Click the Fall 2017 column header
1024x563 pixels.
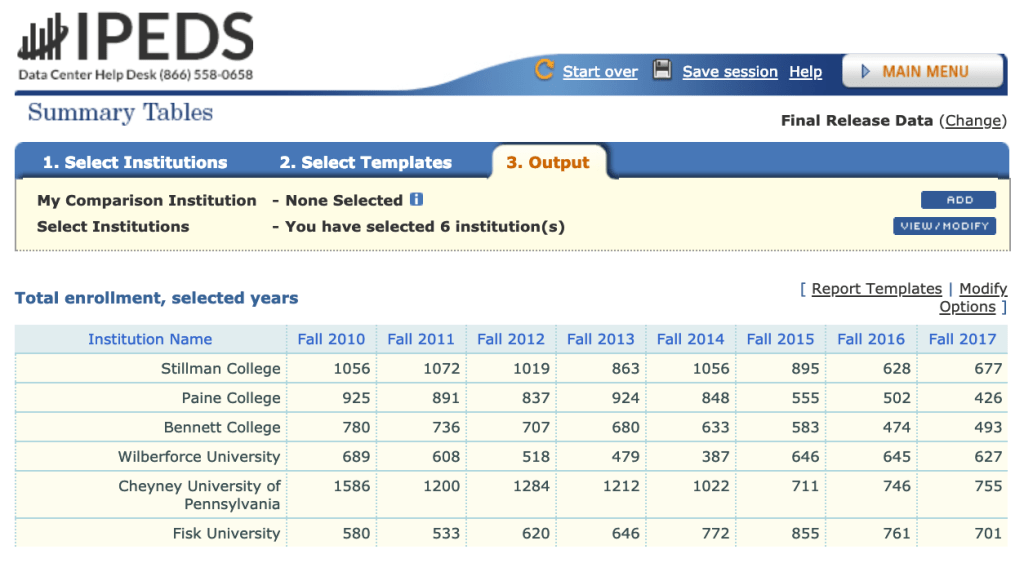[x=962, y=339]
